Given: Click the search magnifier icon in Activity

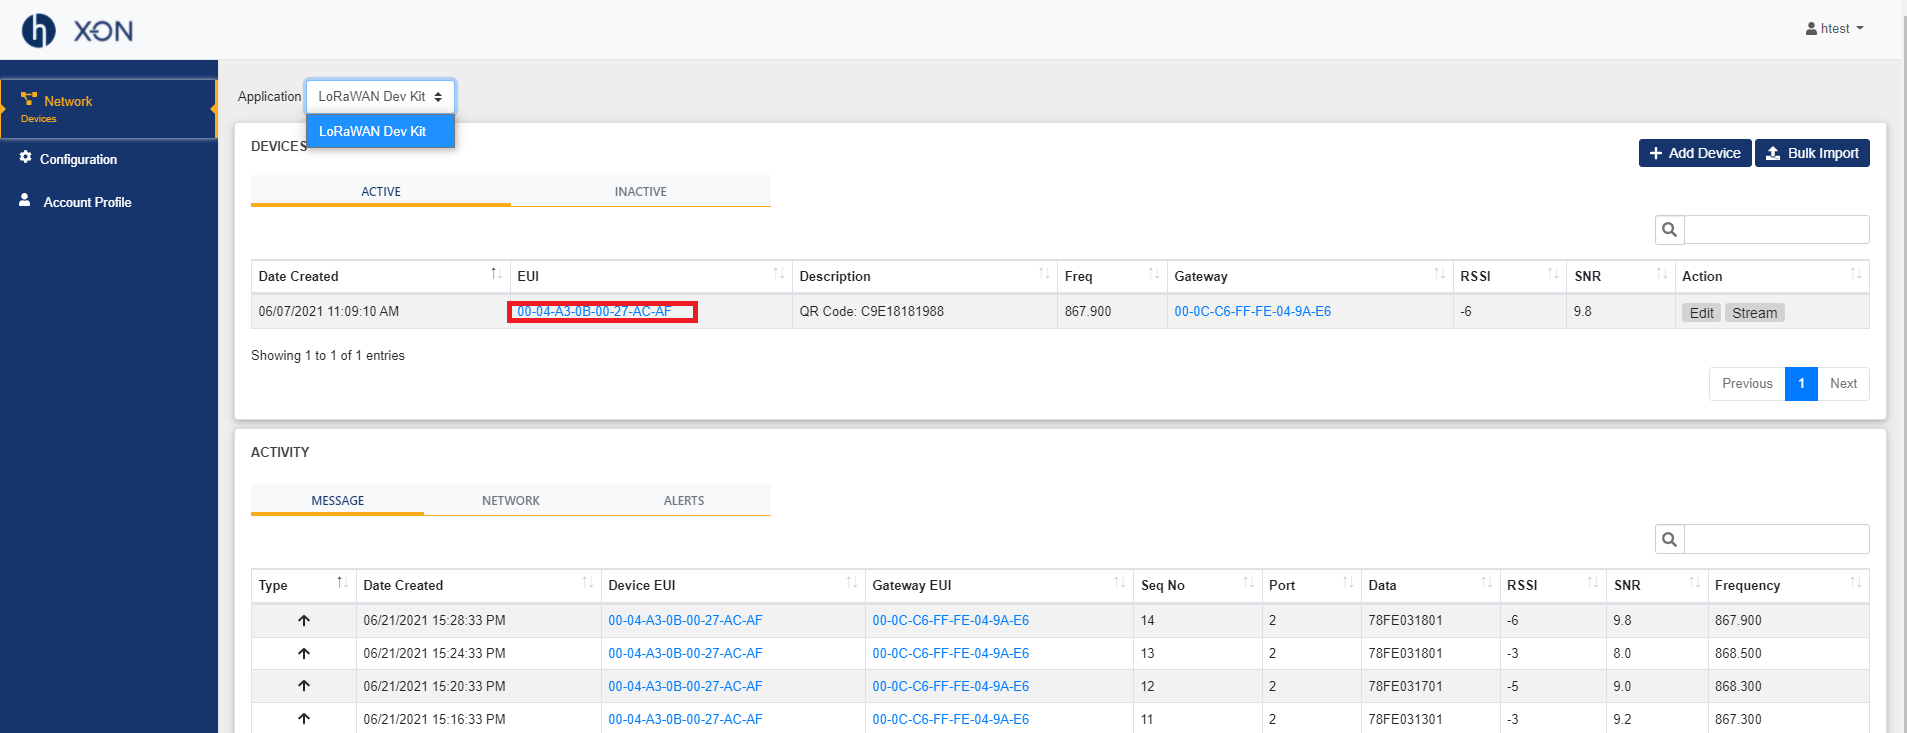Looking at the screenshot, I should point(1669,539).
